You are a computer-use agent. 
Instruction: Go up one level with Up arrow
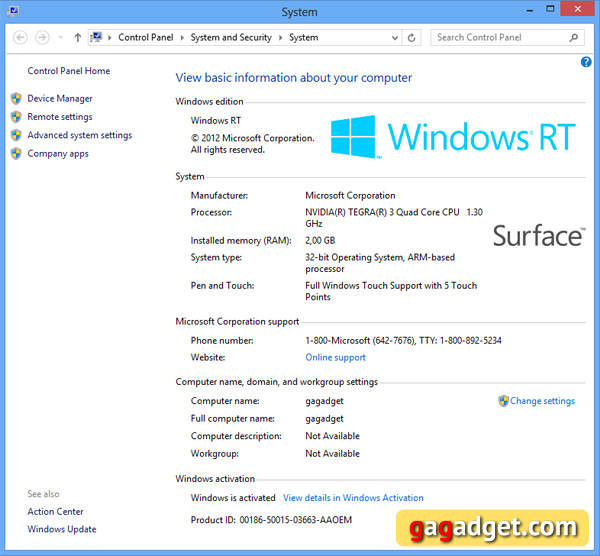[78, 38]
